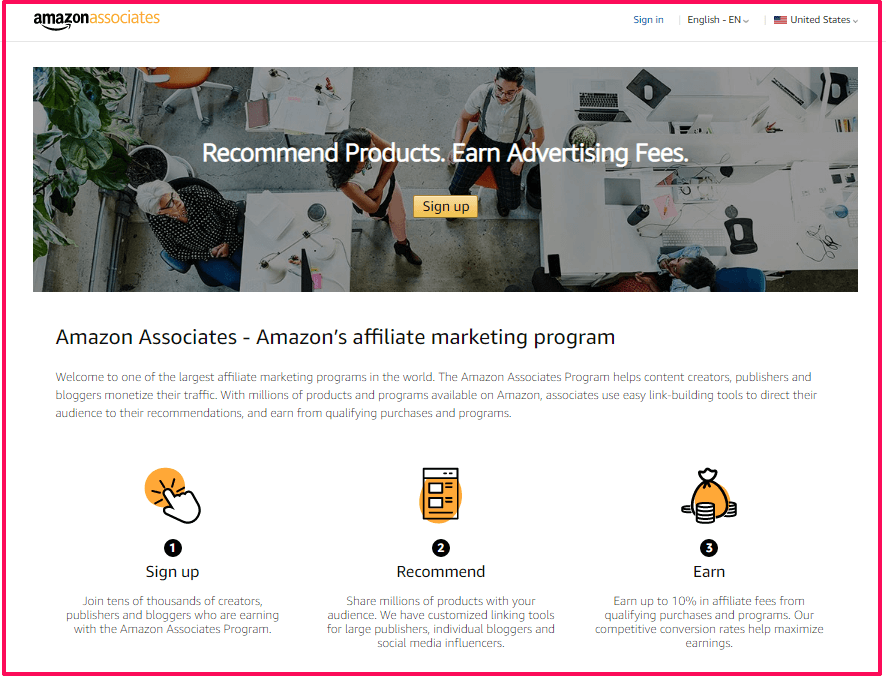Image resolution: width=886 pixels, height=678 pixels.
Task: Click the Recommend Products. Earn Advertising Fees. headline
Action: click(x=445, y=153)
